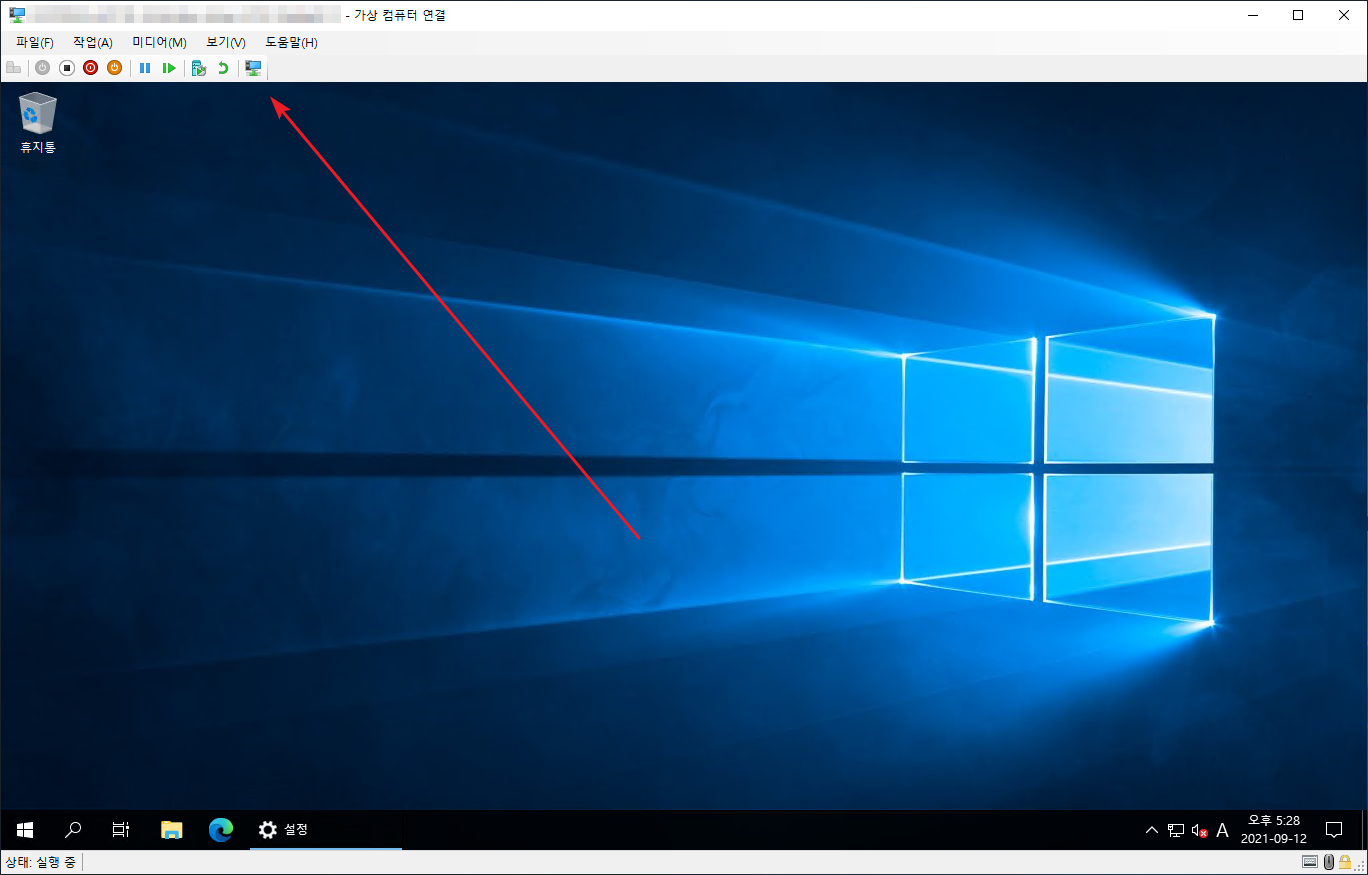This screenshot has width=1368, height=875.
Task: Click the 상태: 실행 중 status text
Action: point(41,862)
